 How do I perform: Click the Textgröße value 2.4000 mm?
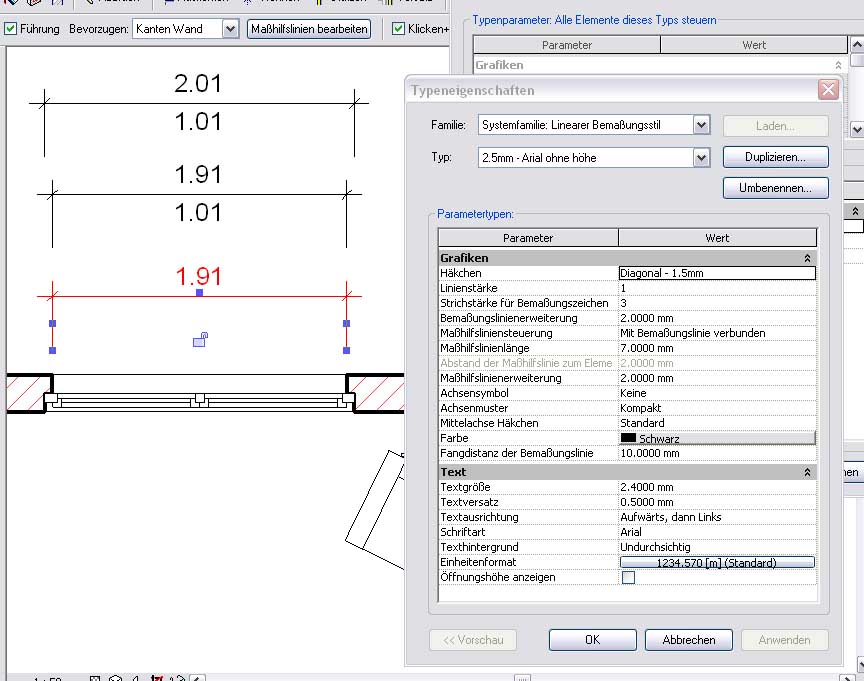(x=717, y=488)
